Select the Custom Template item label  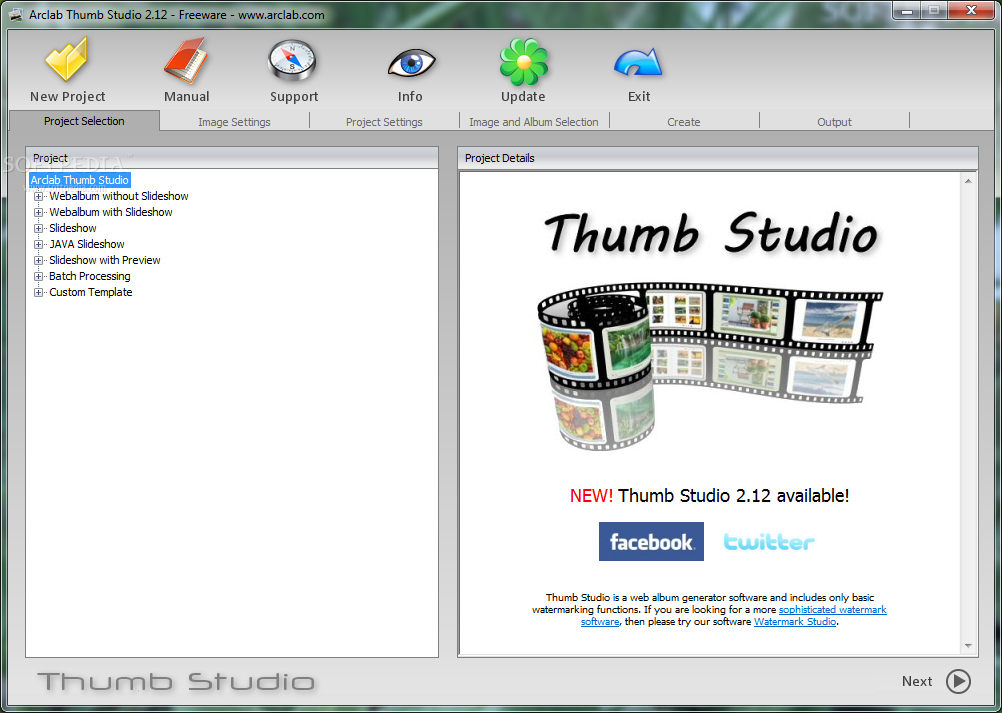tap(91, 292)
